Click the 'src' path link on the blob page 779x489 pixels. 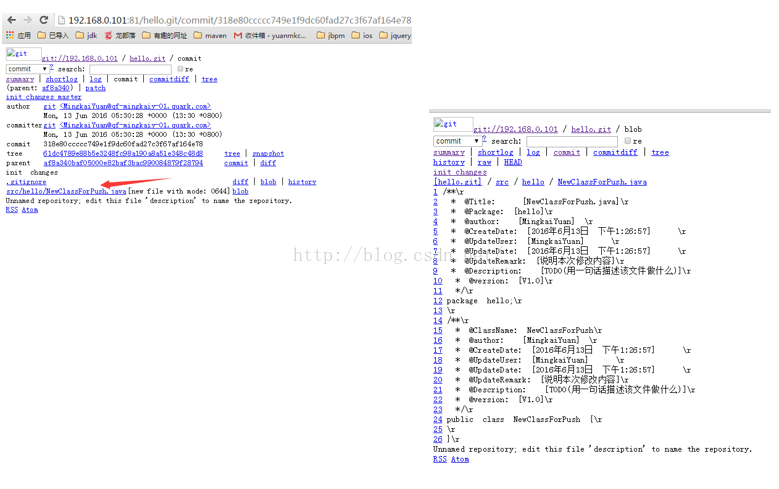click(502, 182)
